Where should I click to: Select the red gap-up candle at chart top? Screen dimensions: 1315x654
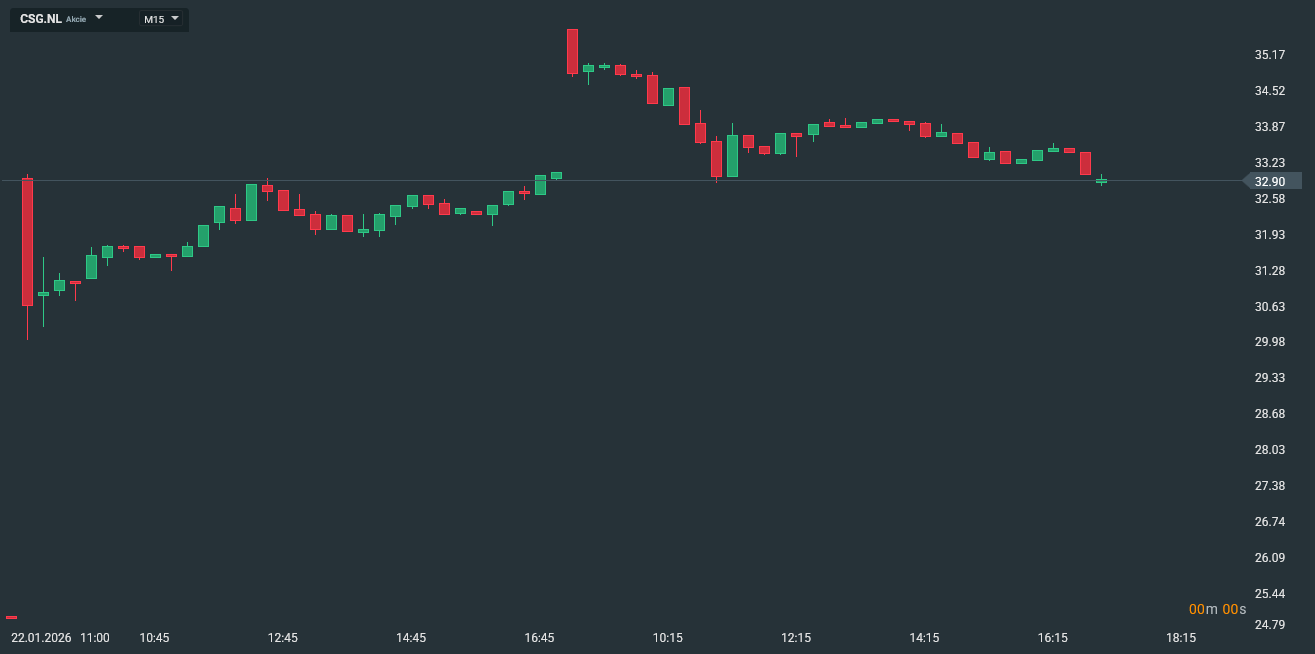572,51
